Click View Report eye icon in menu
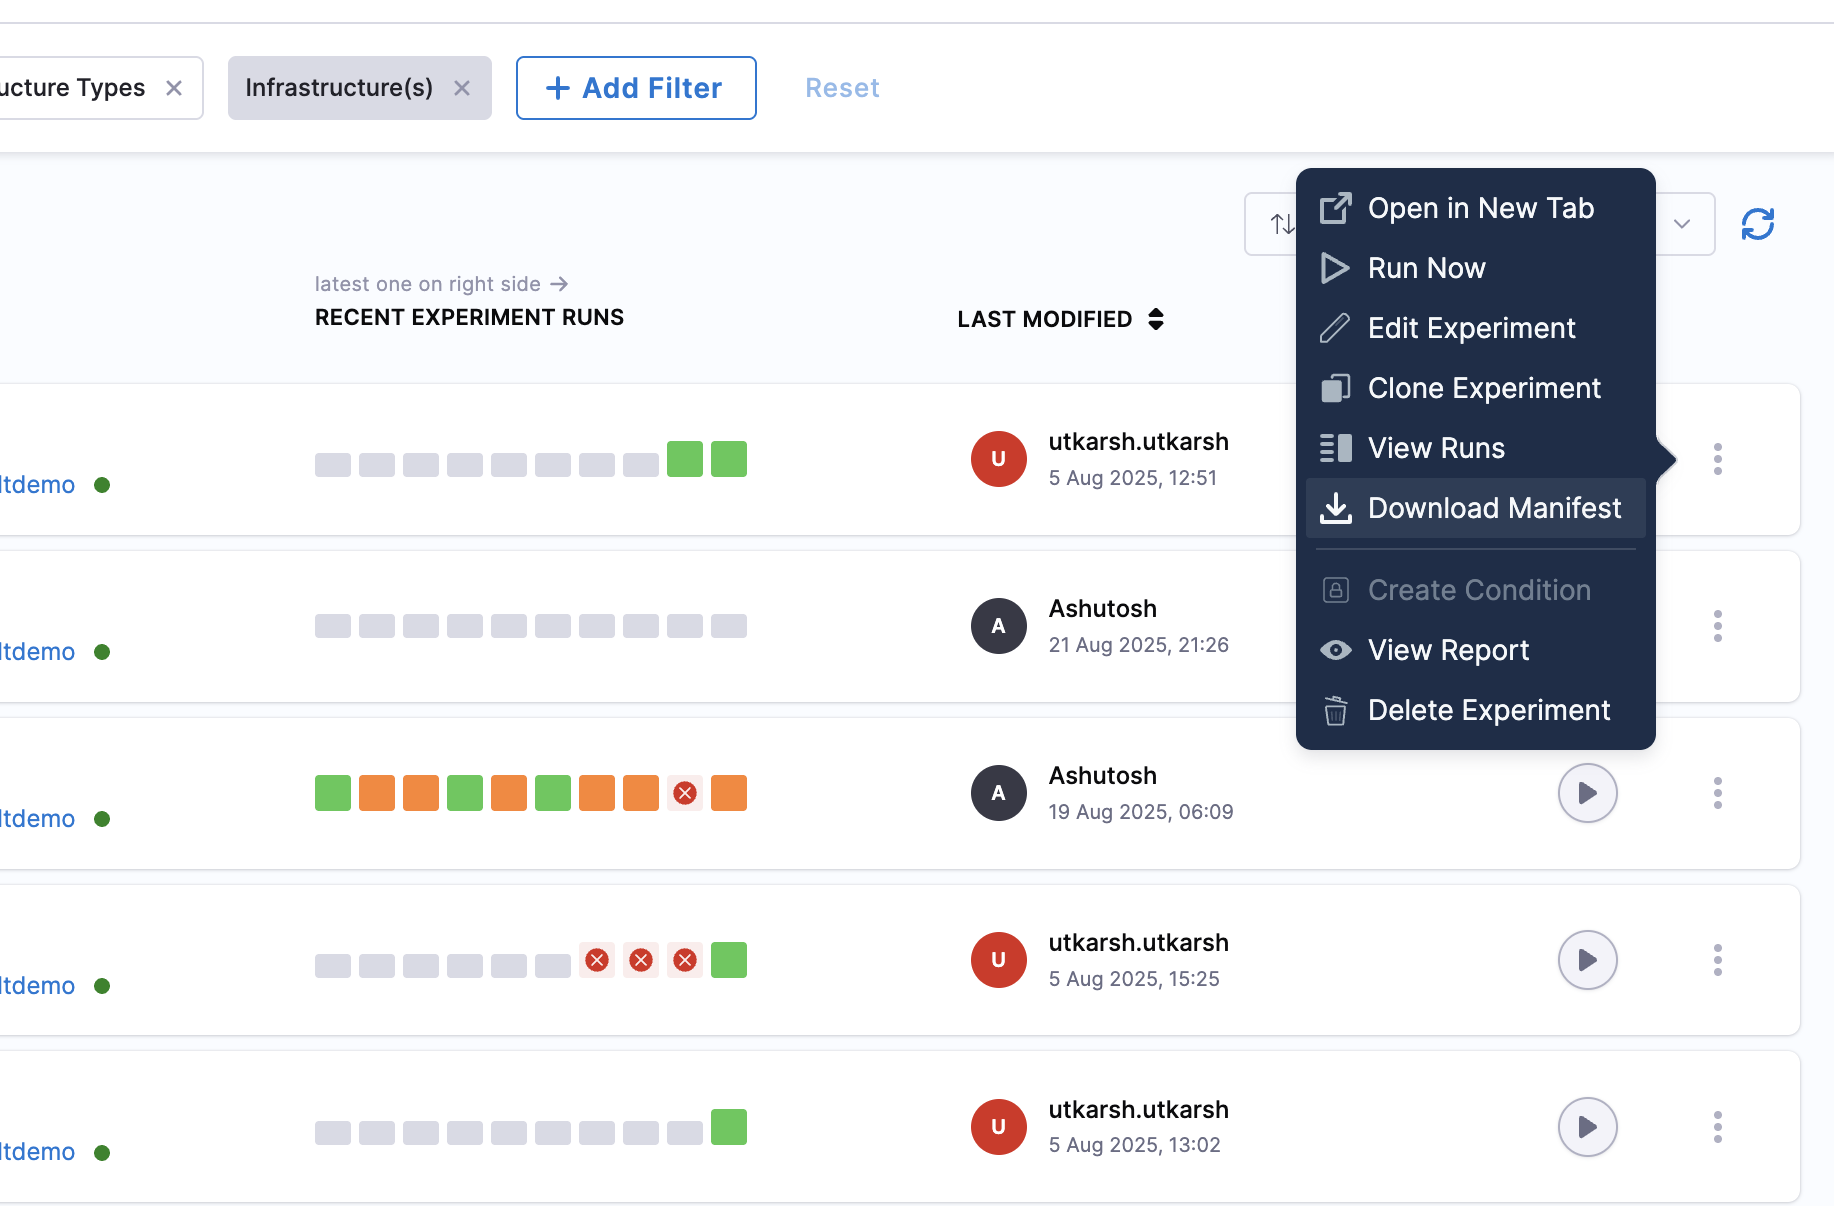1834x1206 pixels. pyautogui.click(x=1336, y=650)
